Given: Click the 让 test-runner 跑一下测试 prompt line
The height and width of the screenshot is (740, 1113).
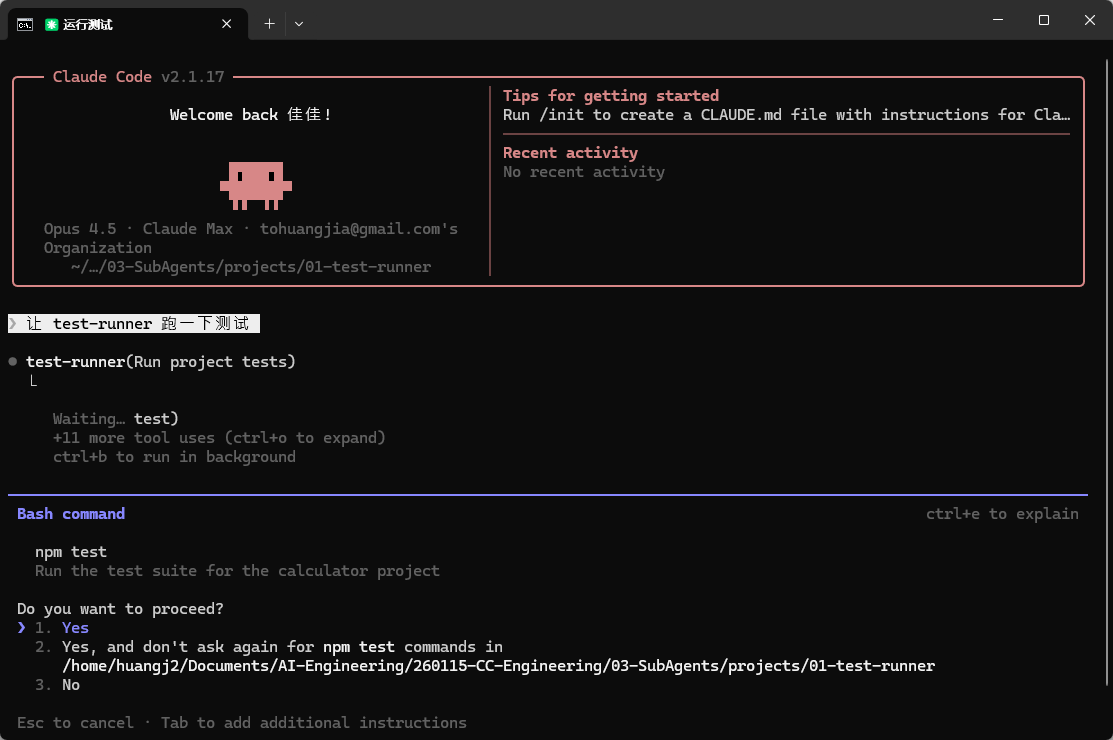Looking at the screenshot, I should coord(137,324).
